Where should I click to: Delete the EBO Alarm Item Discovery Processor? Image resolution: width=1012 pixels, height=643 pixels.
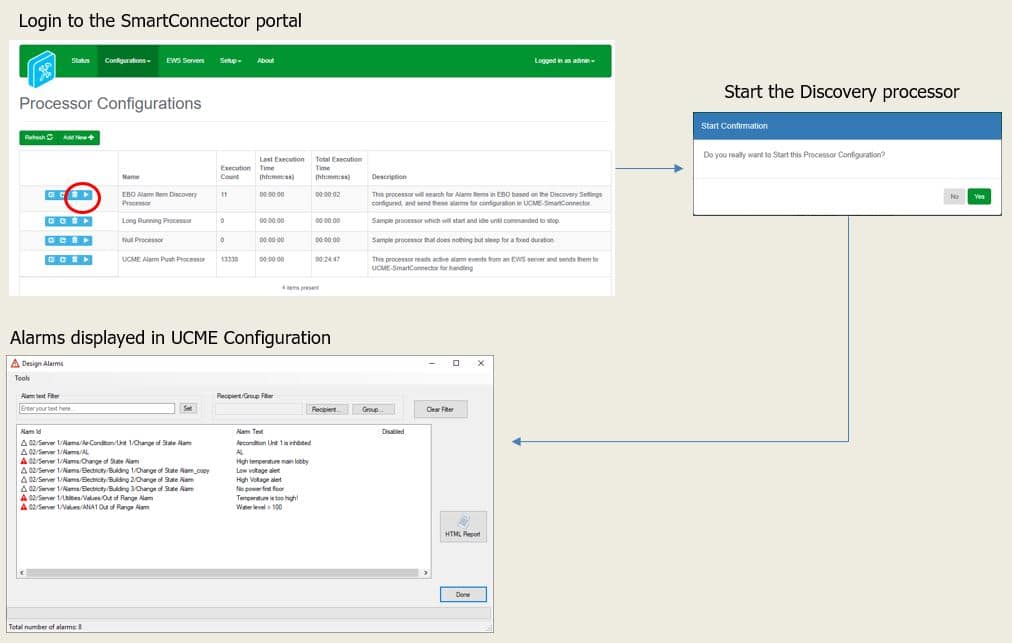coord(74,195)
